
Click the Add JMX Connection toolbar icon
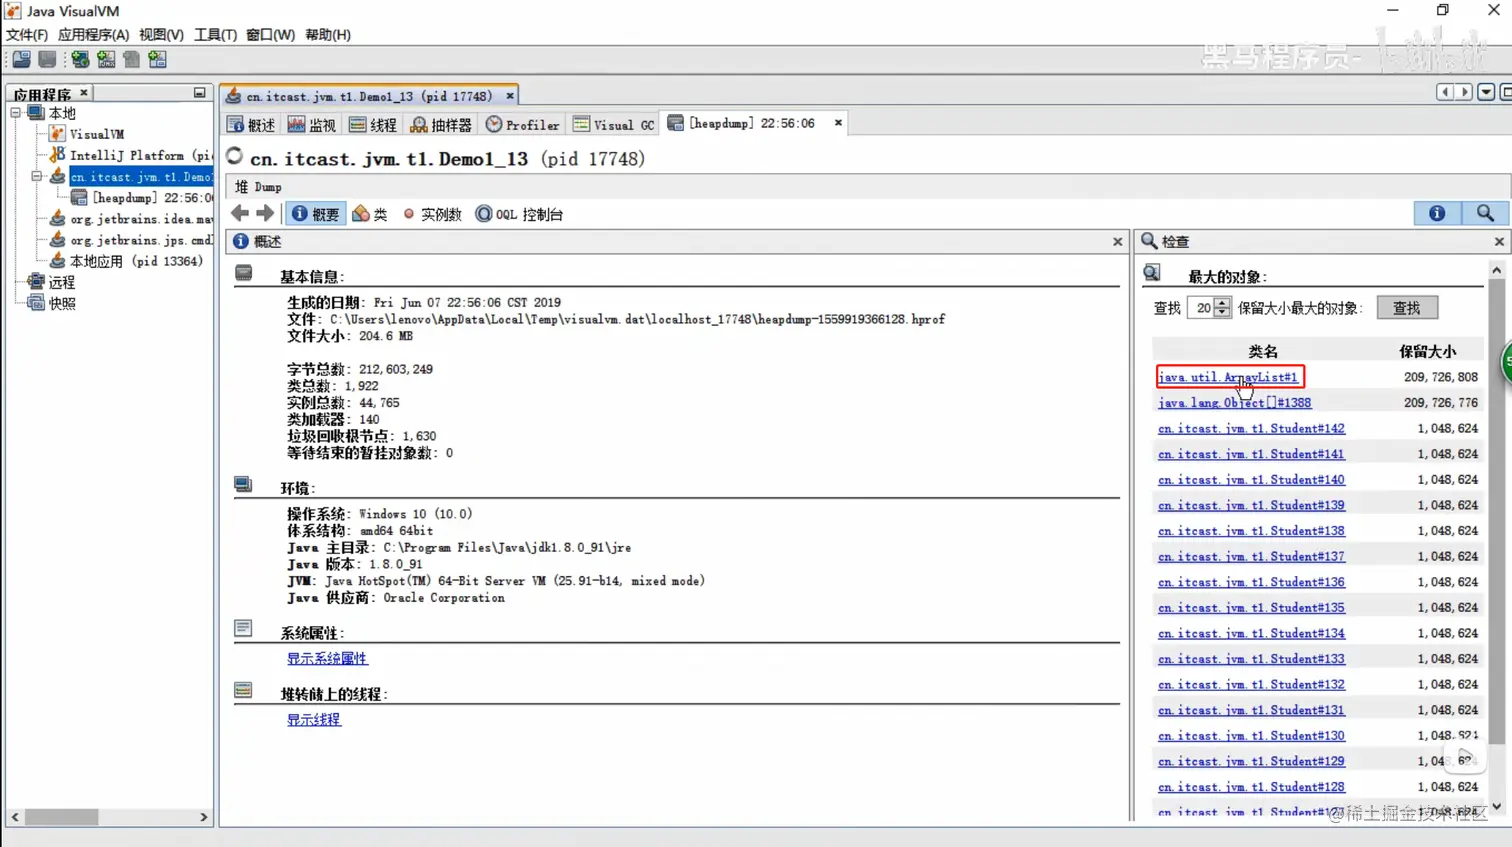tap(106, 60)
